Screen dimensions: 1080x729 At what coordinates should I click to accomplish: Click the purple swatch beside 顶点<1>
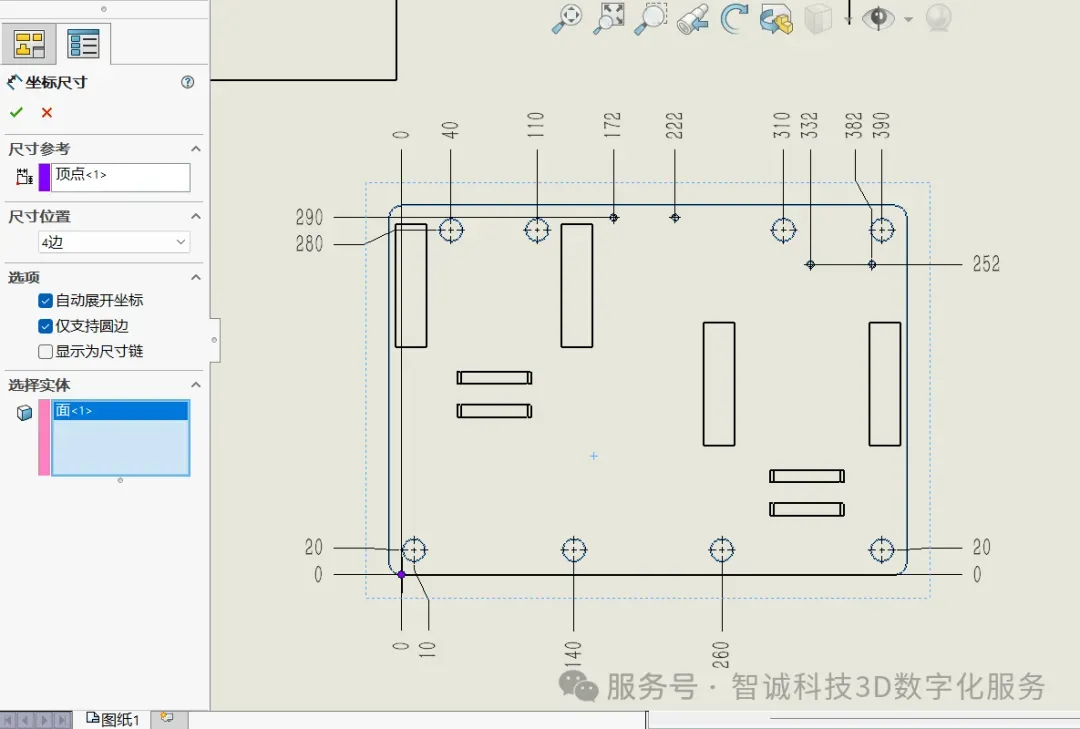pyautogui.click(x=44, y=177)
